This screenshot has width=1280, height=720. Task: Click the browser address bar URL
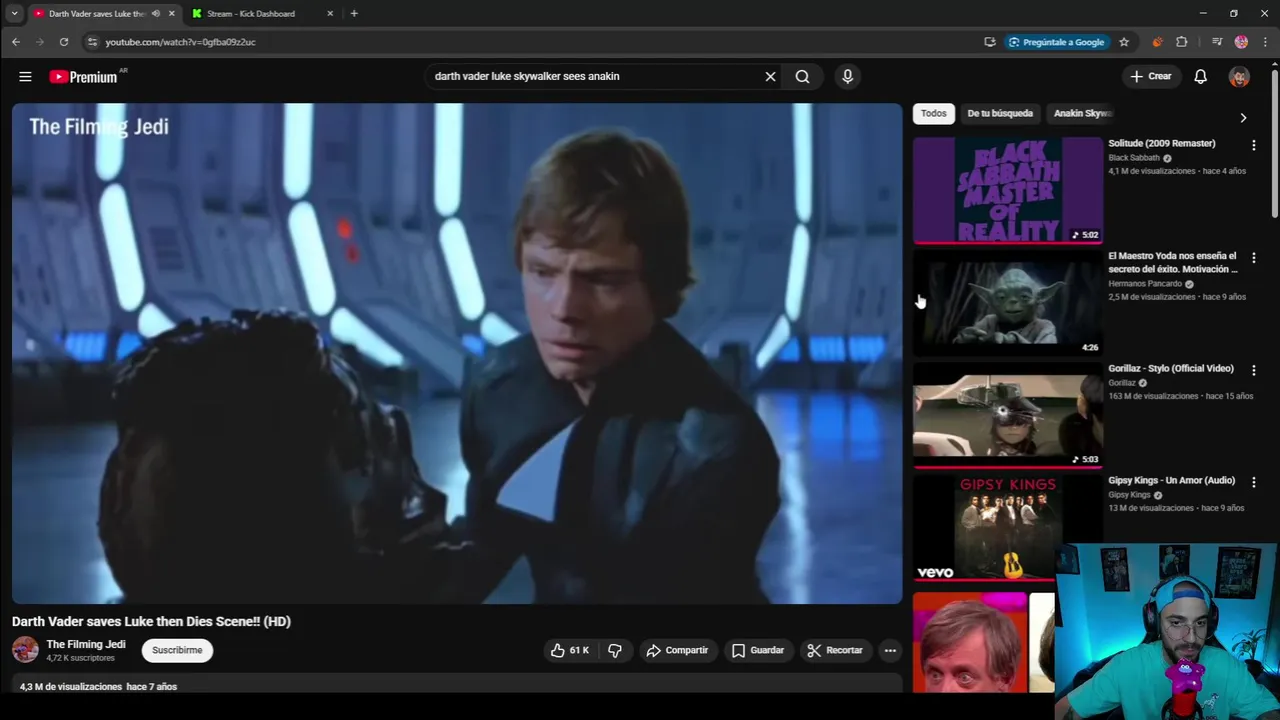pos(180,42)
